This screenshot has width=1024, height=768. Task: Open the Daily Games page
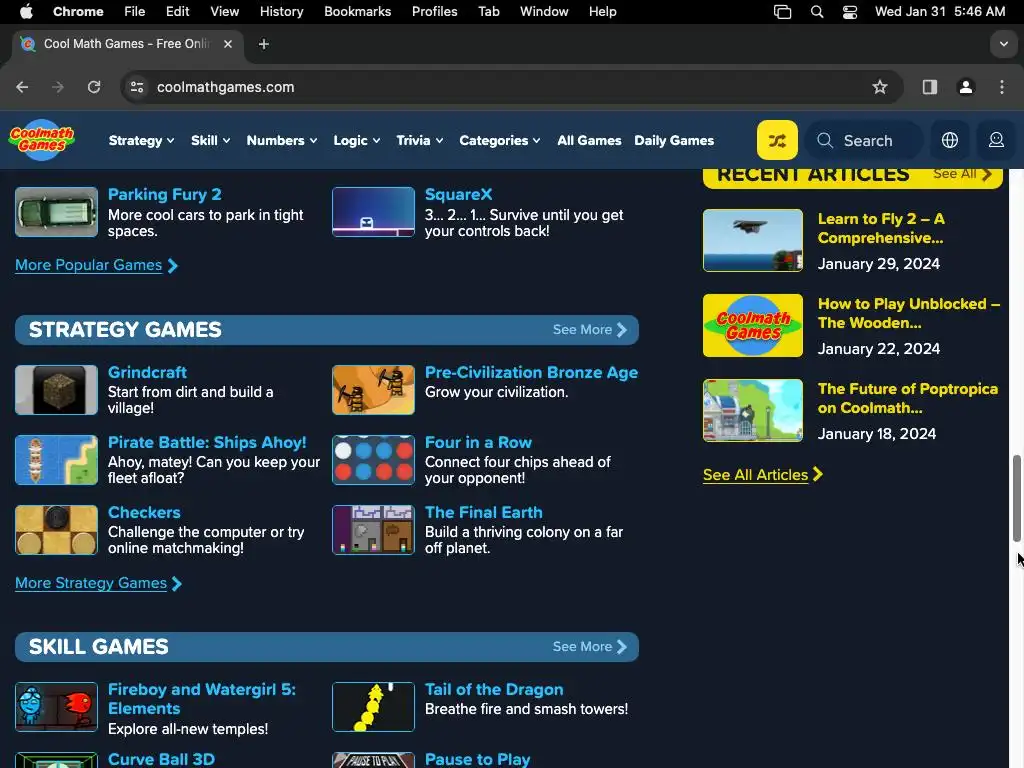pyautogui.click(x=674, y=140)
